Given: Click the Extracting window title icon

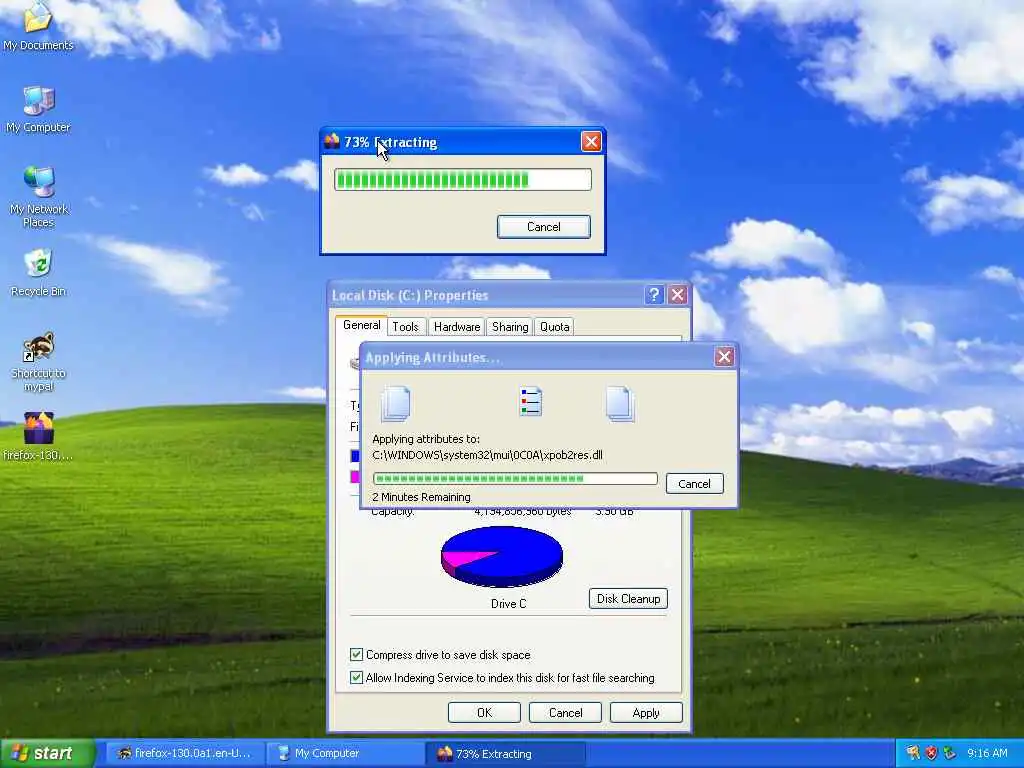Looking at the screenshot, I should pos(332,141).
